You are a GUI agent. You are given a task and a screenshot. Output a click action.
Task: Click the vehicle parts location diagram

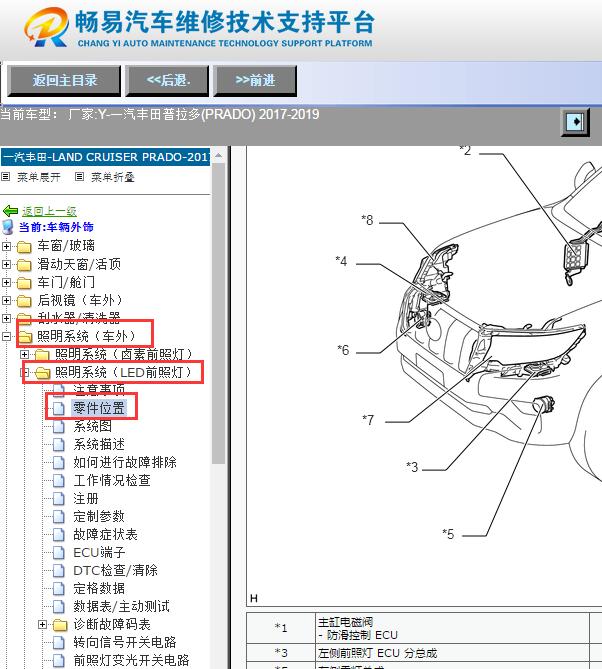tap(425, 375)
